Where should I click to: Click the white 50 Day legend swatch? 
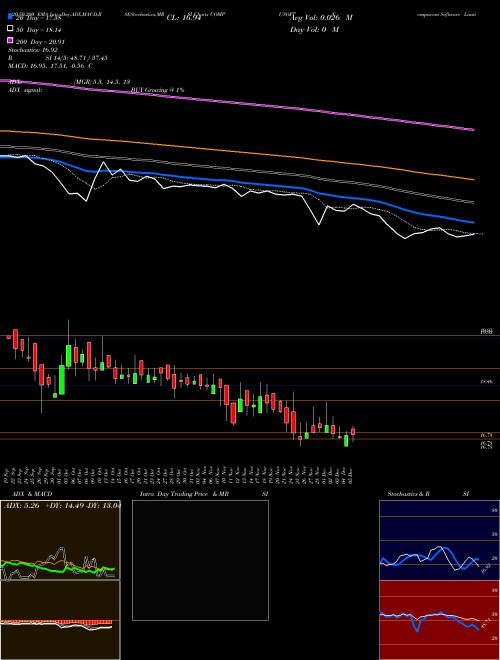pos(11,29)
